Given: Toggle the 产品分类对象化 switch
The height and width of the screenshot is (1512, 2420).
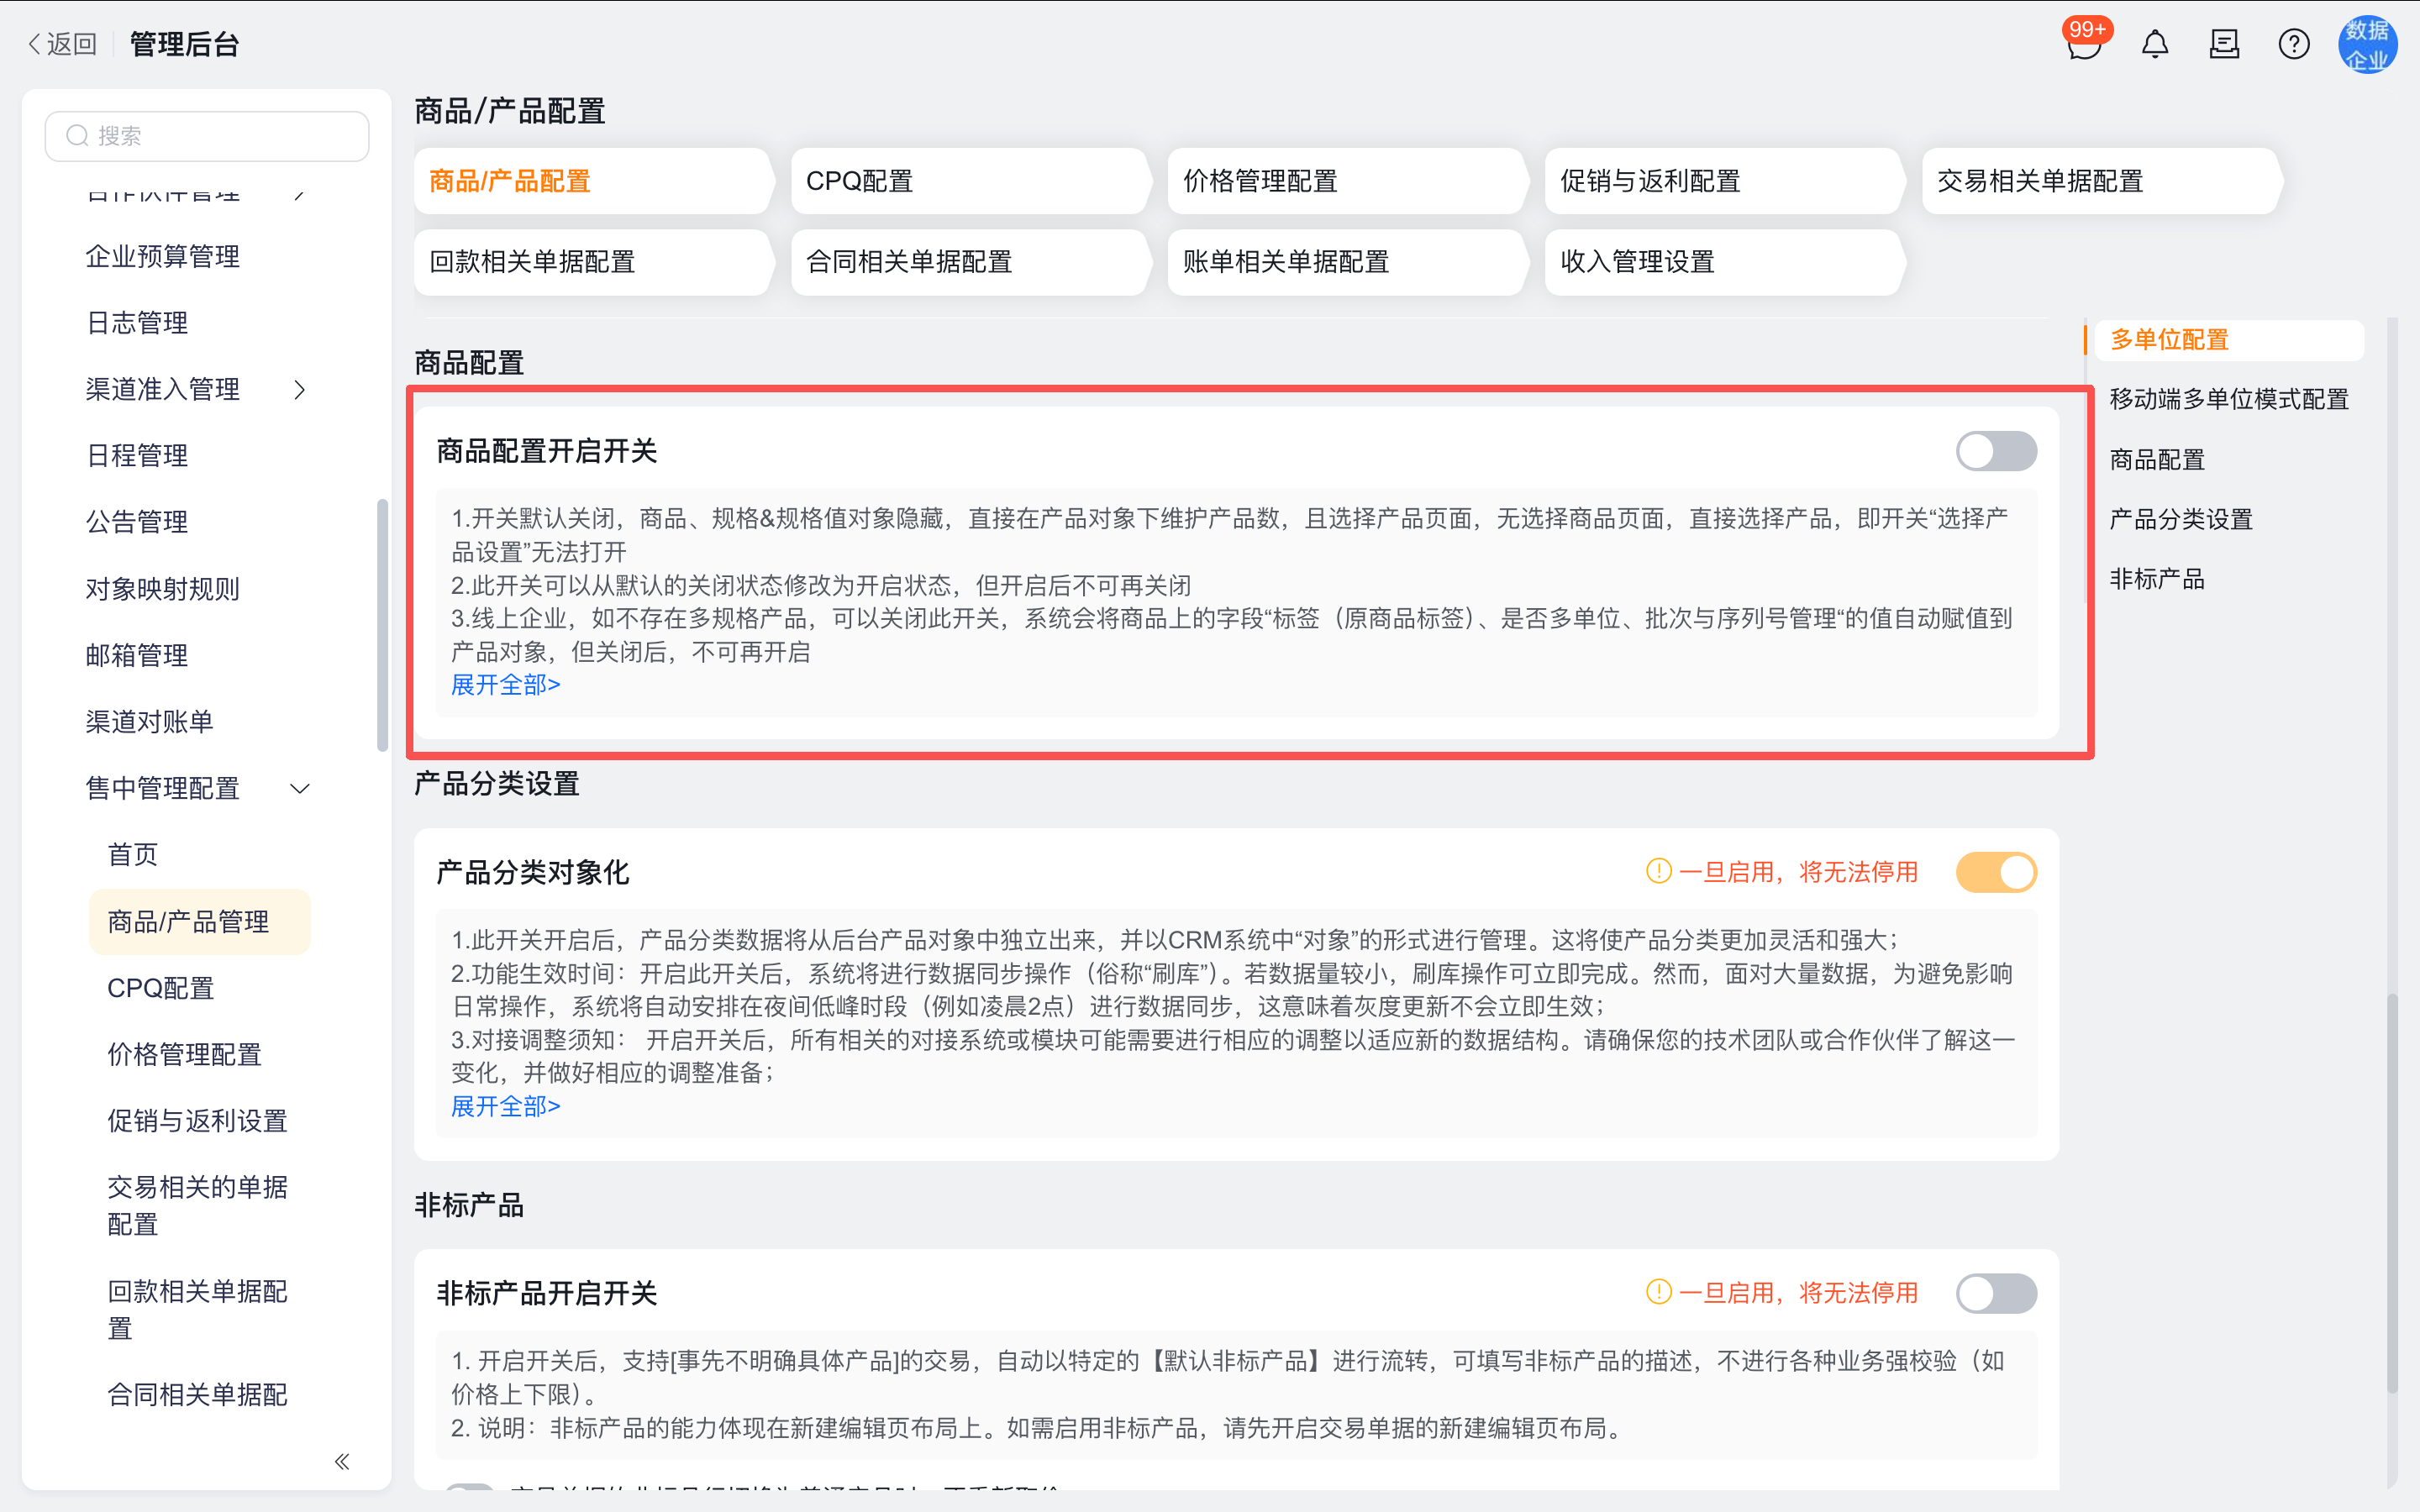Looking at the screenshot, I should pyautogui.click(x=1996, y=872).
